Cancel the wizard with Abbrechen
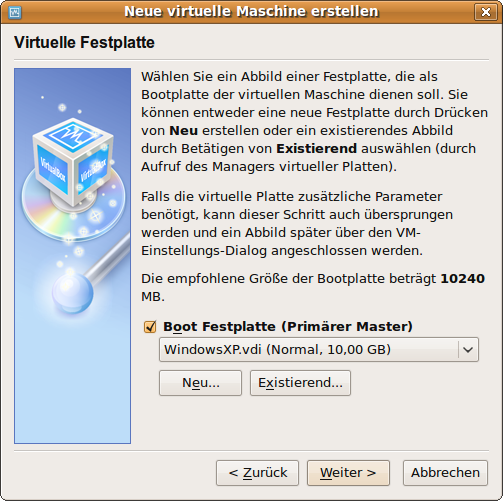 (x=445, y=473)
